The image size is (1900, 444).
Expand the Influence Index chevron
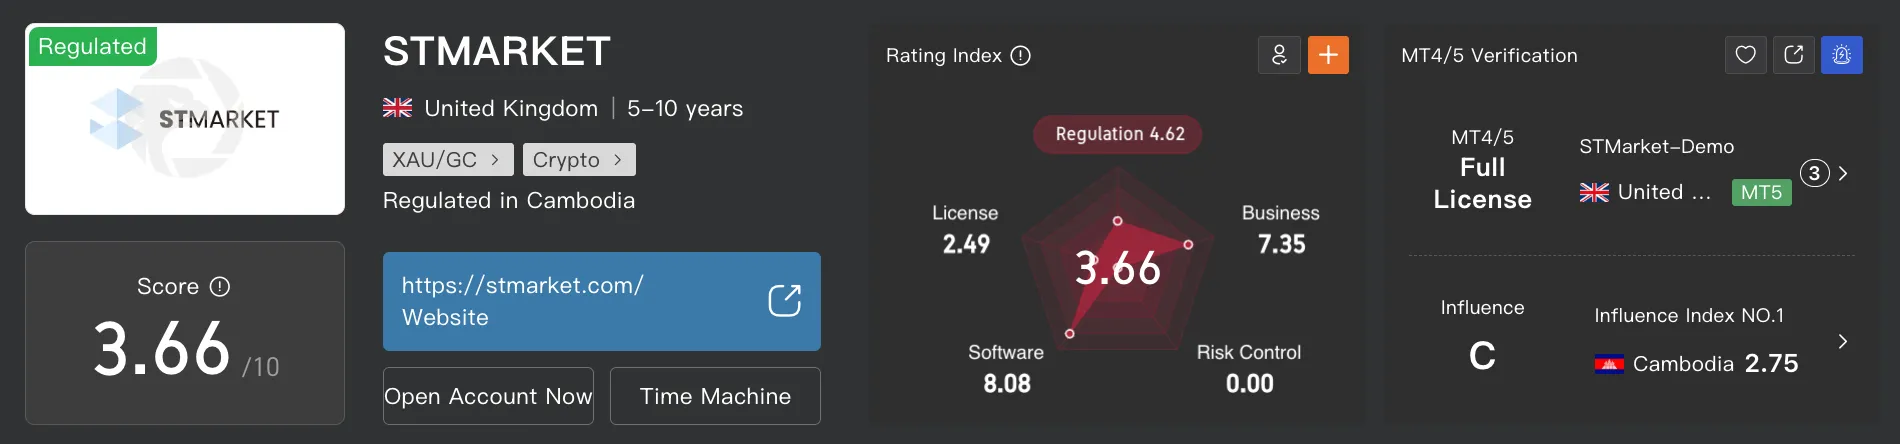pyautogui.click(x=1843, y=341)
